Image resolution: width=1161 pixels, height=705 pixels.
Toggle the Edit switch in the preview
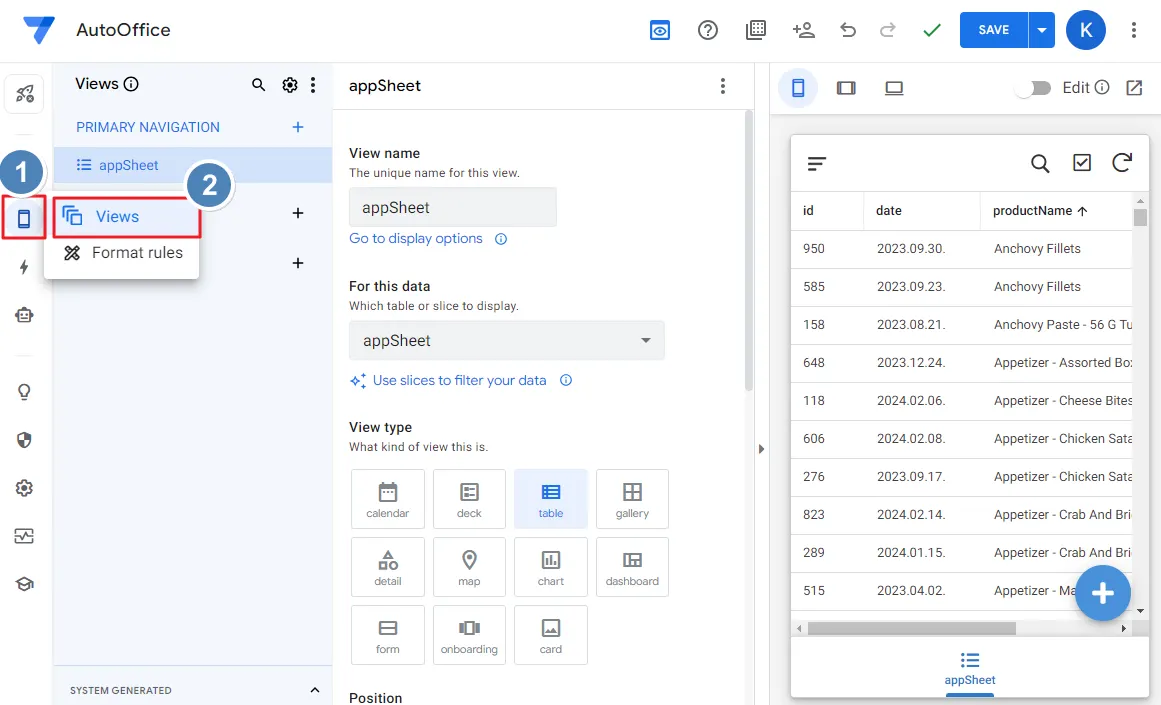(x=1034, y=88)
